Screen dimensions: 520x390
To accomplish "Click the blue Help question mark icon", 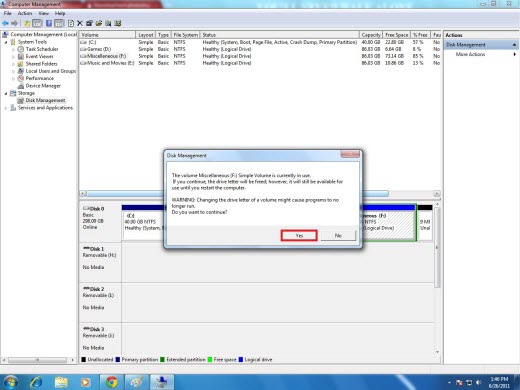I will click(49, 23).
